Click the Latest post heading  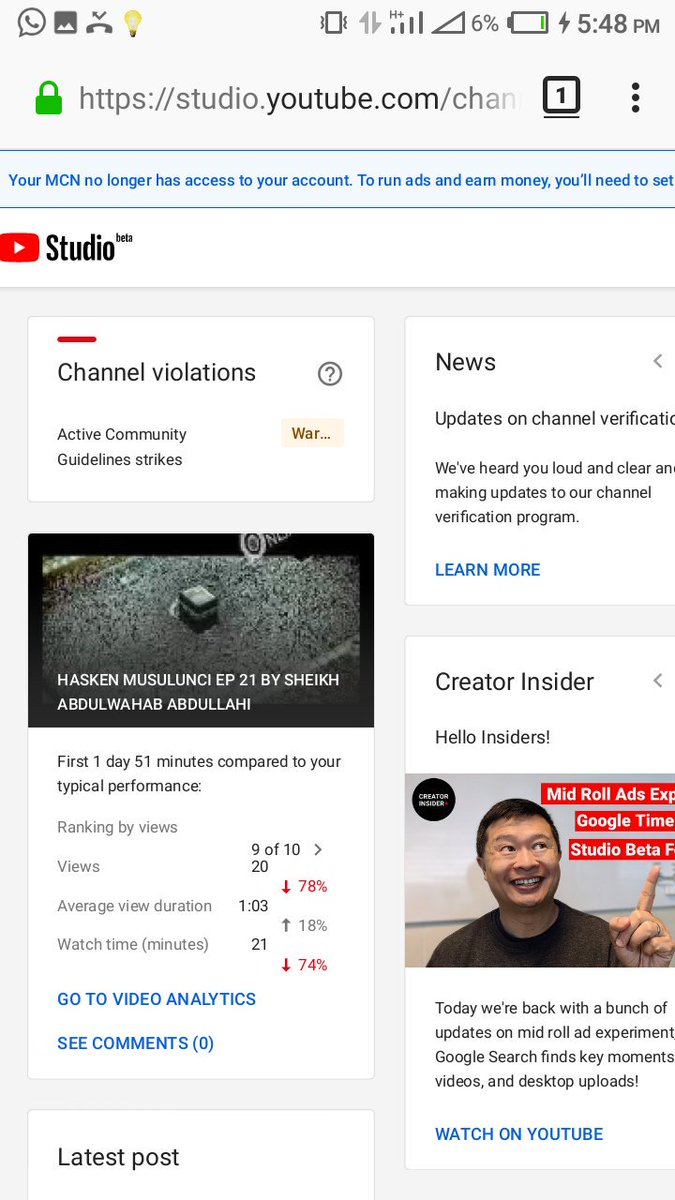118,1157
